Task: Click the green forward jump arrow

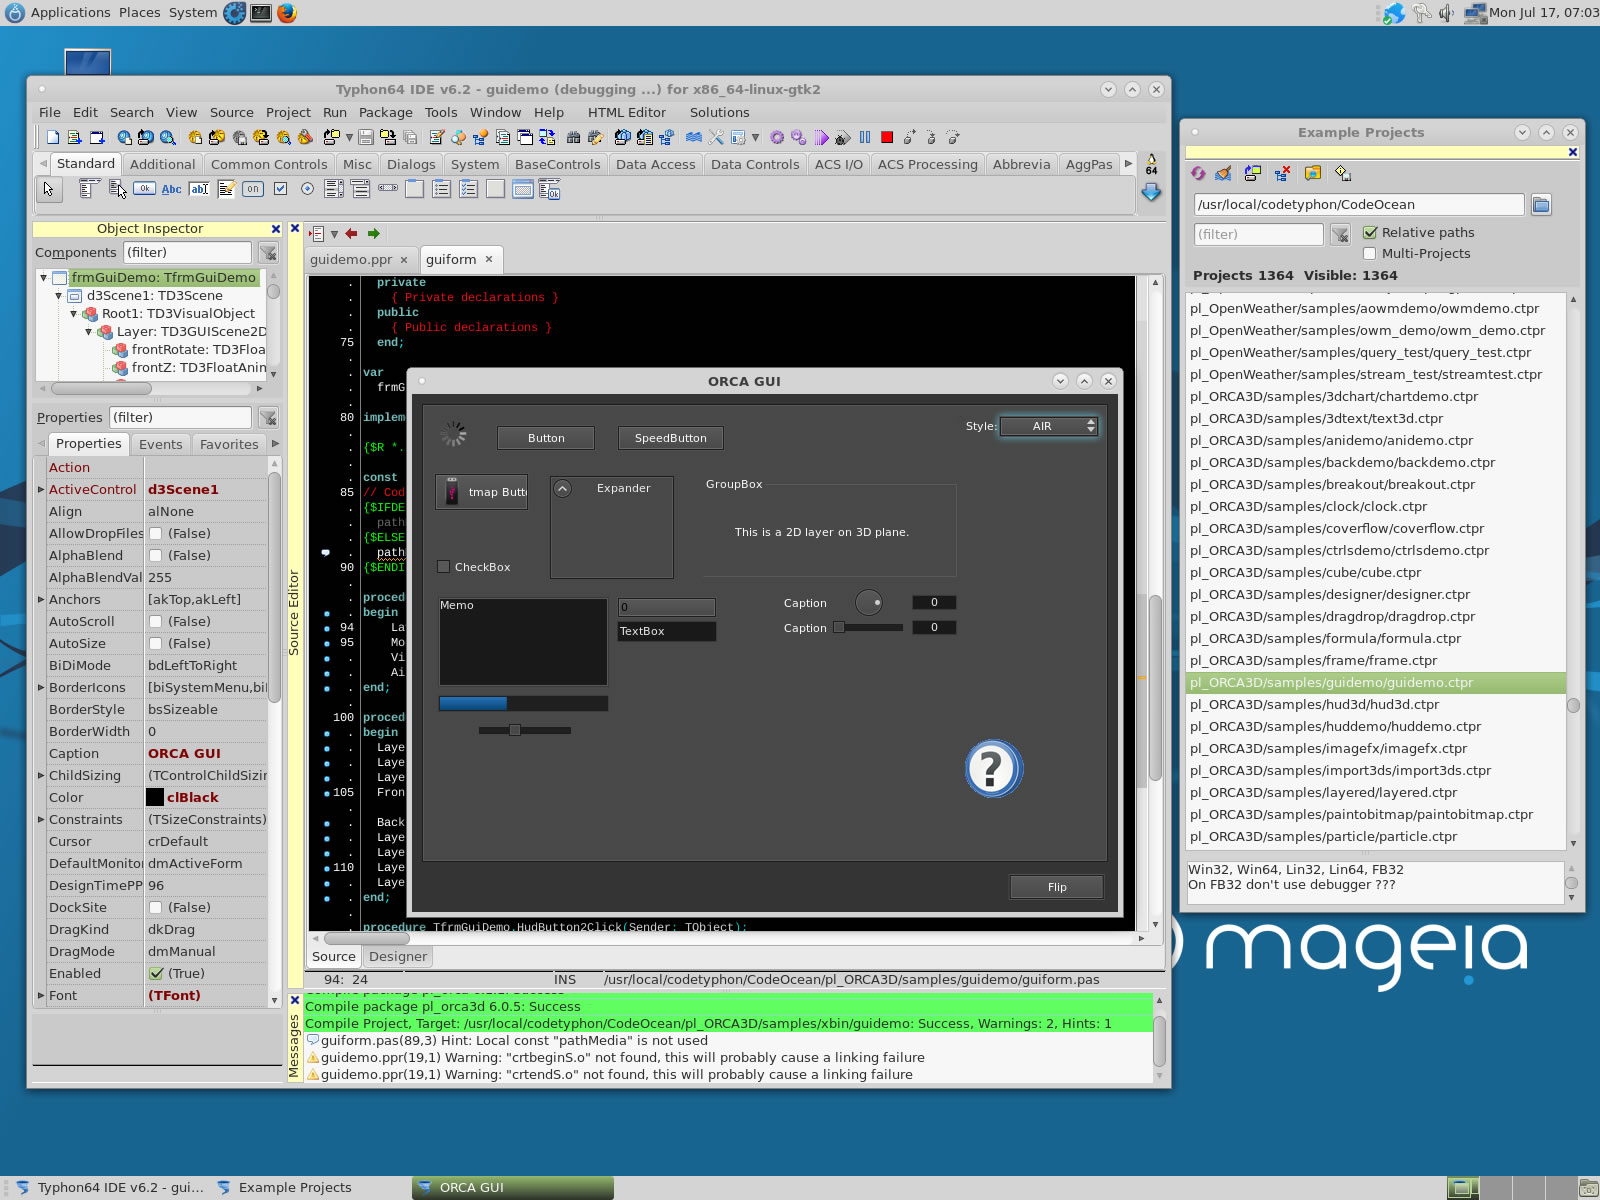Action: [x=374, y=234]
